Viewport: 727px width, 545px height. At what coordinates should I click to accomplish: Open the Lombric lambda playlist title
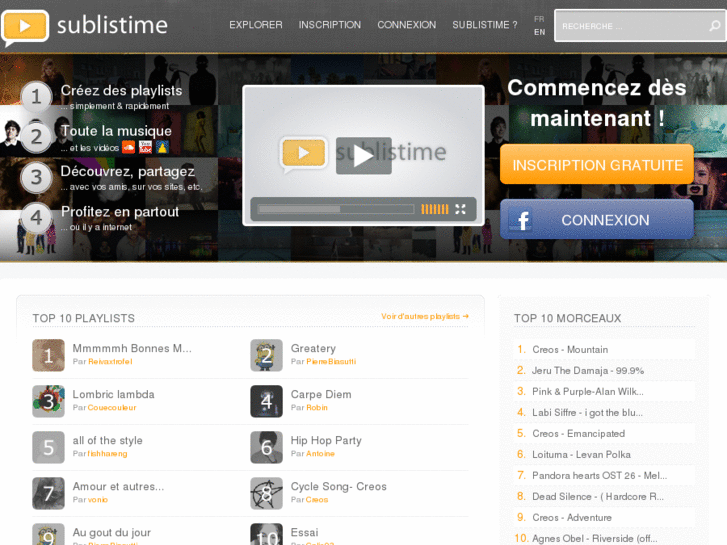click(114, 394)
